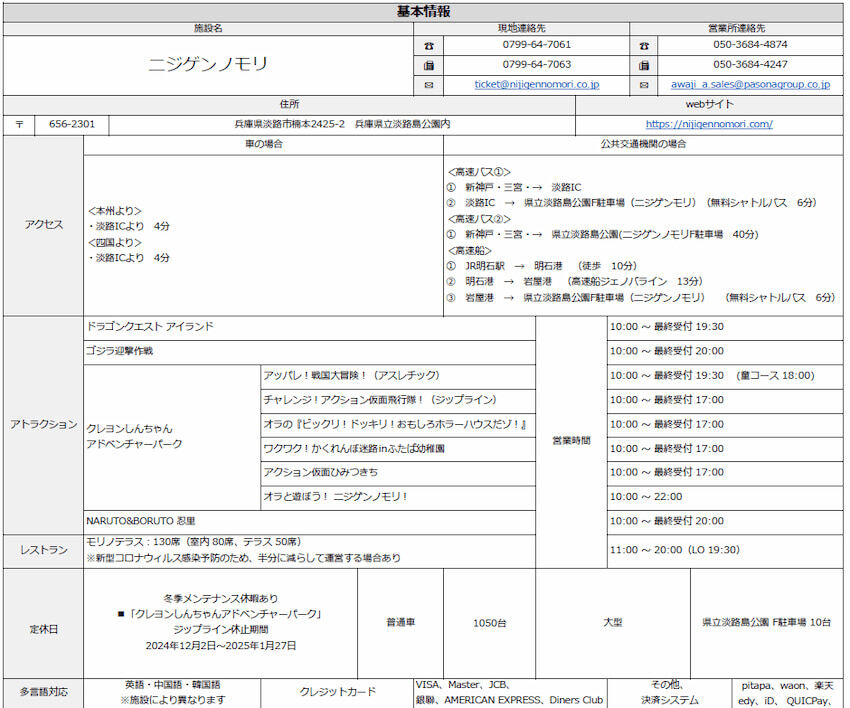Click the sales office telephone icon
The image size is (850, 708).
tap(643, 46)
